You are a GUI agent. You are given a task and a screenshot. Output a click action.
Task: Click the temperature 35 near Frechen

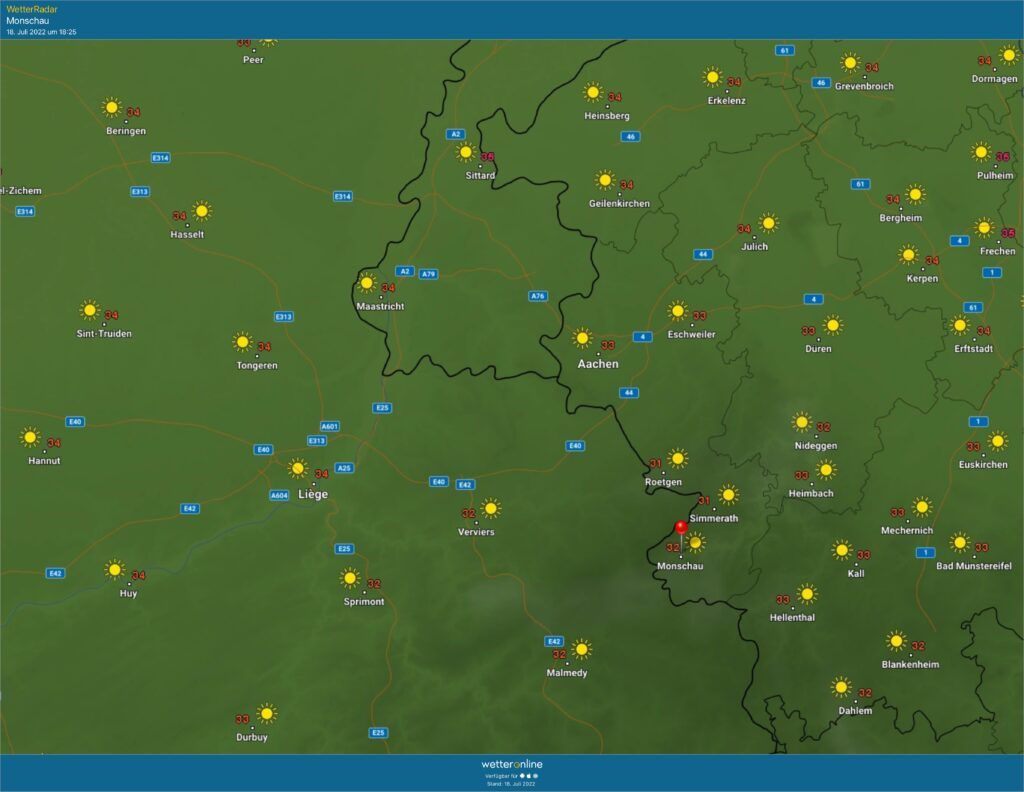coord(1008,233)
